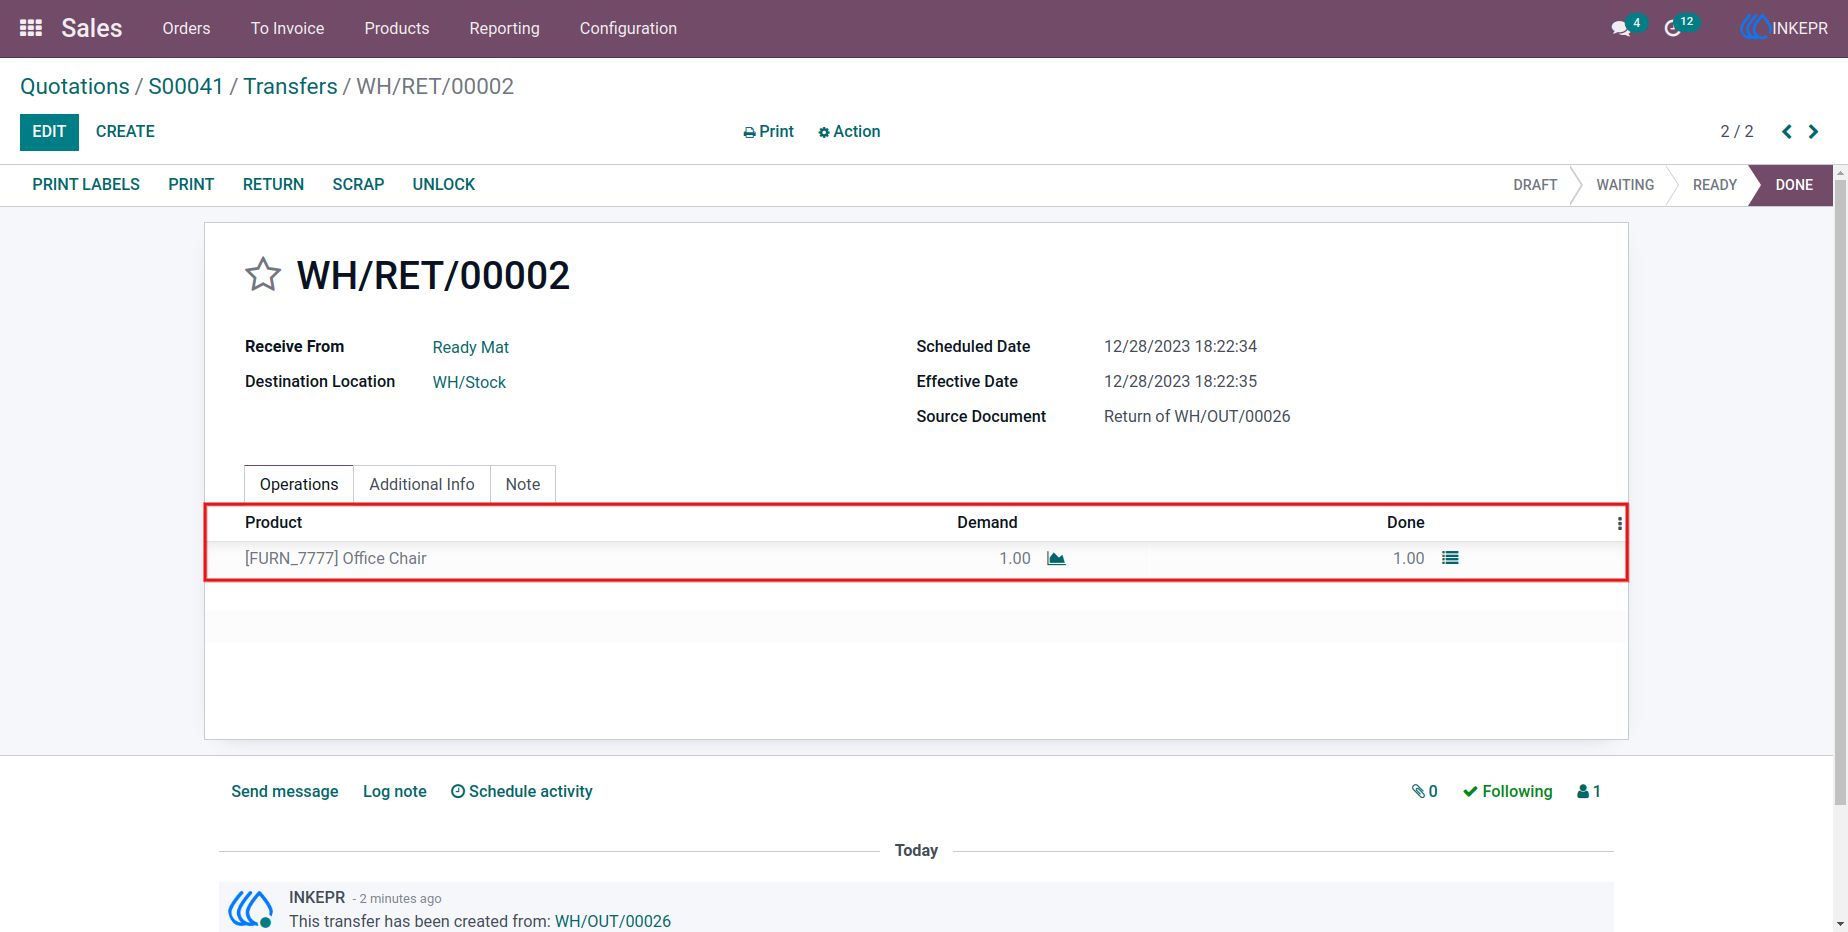Click the INKEPR user menu
The width and height of the screenshot is (1848, 932).
1784,28
